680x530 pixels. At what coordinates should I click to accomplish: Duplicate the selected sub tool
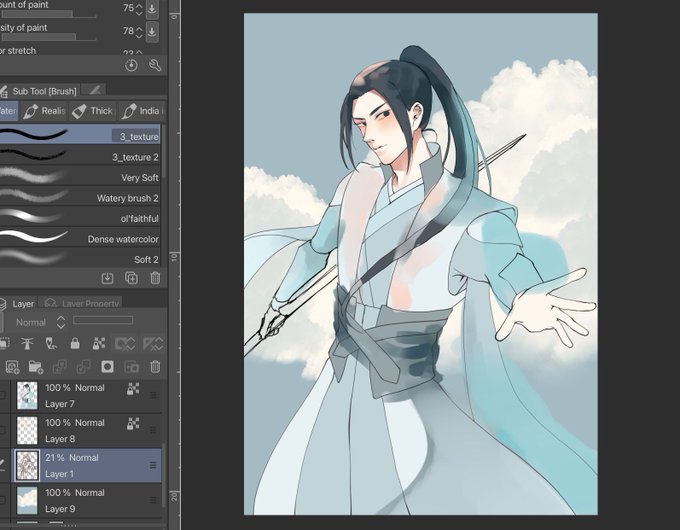pos(131,278)
